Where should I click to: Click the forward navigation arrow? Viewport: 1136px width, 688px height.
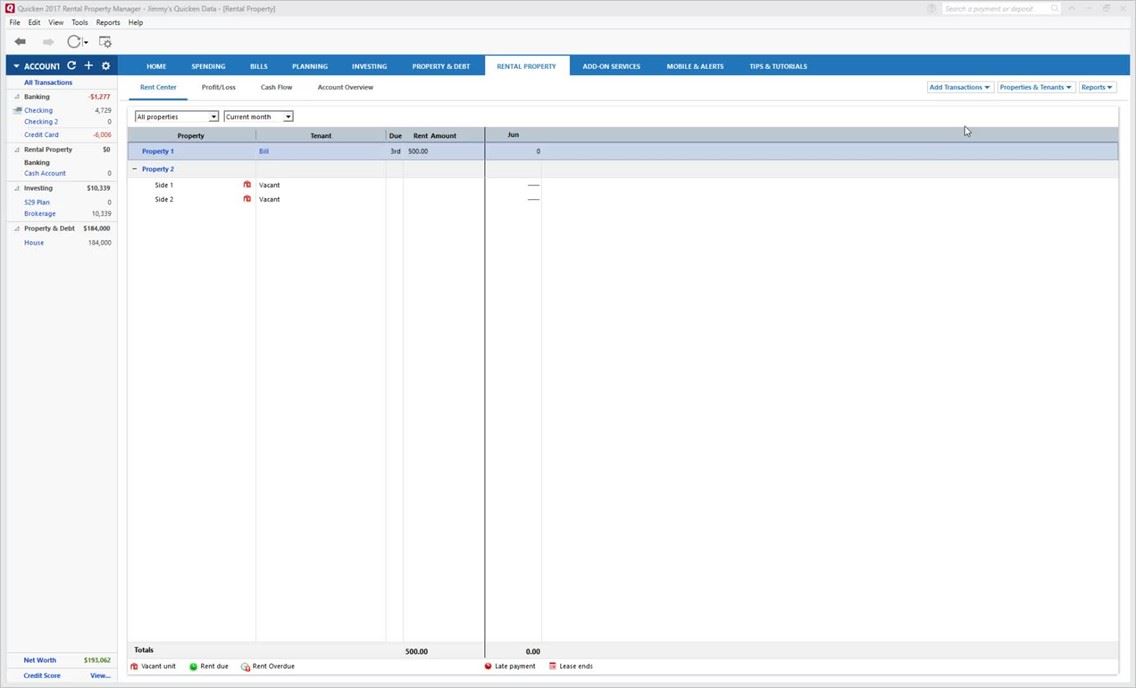click(48, 42)
